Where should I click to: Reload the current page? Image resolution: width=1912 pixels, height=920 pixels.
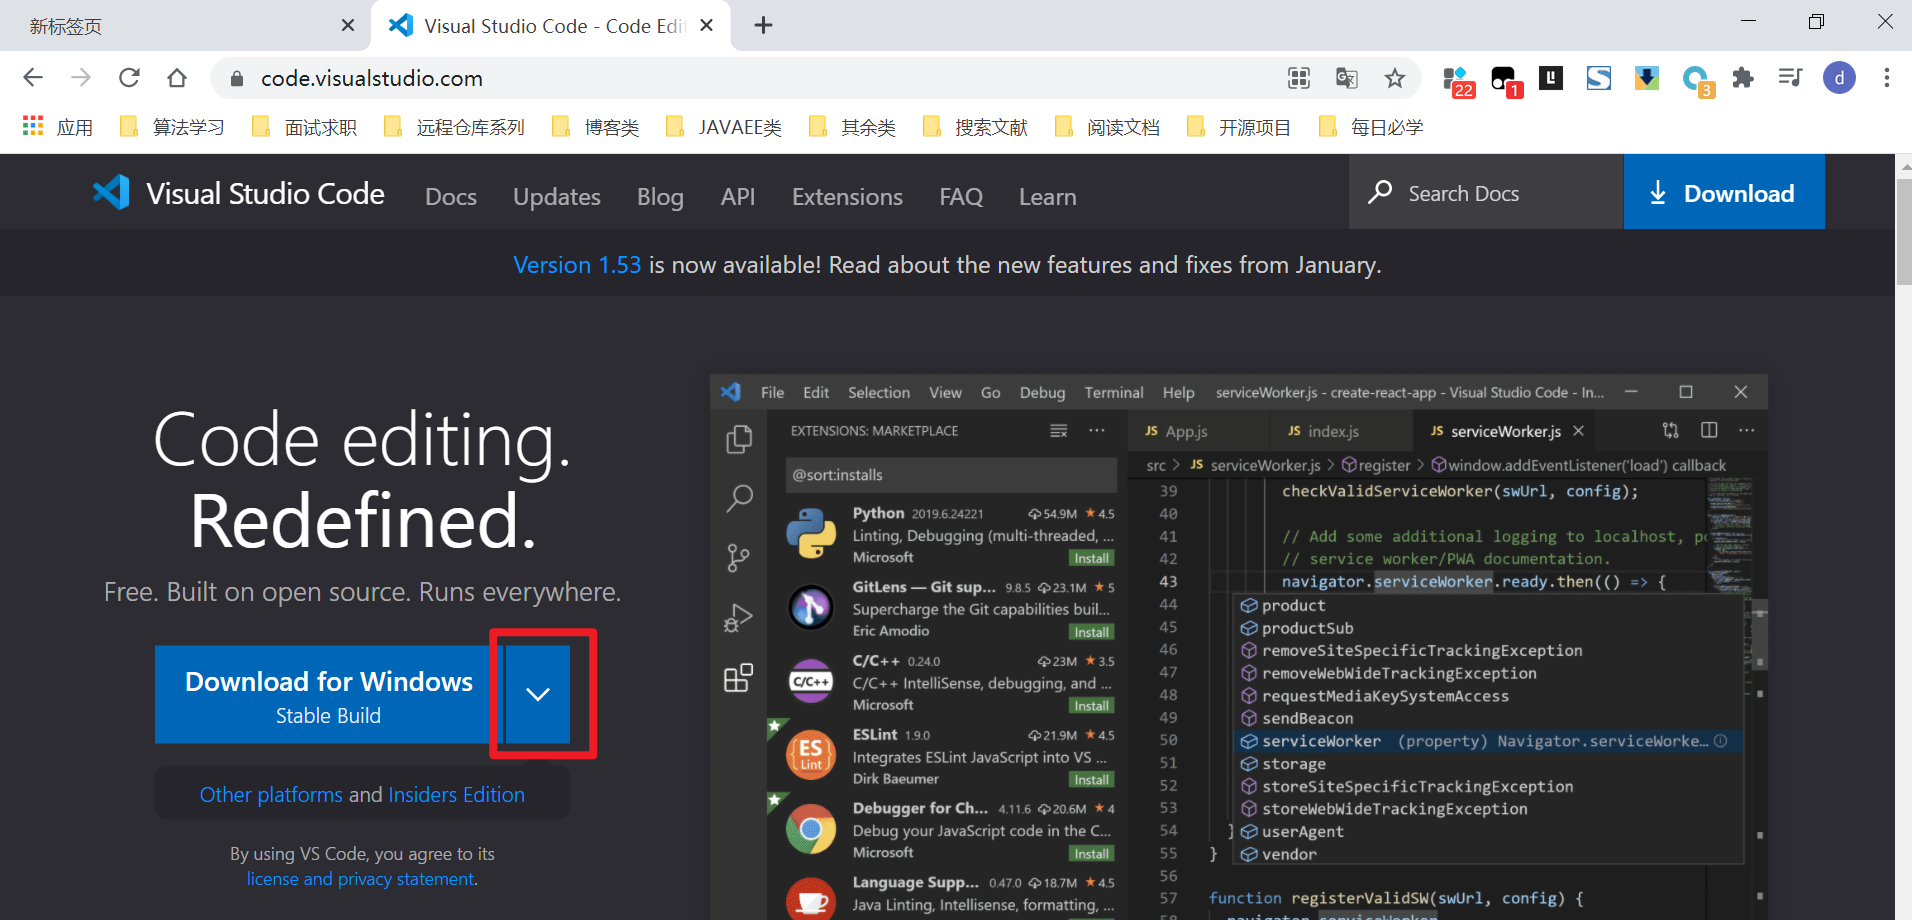click(129, 78)
